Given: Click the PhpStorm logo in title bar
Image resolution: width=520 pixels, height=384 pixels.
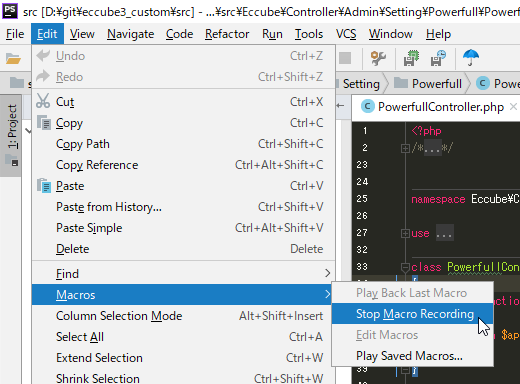Looking at the screenshot, I should coord(10,11).
